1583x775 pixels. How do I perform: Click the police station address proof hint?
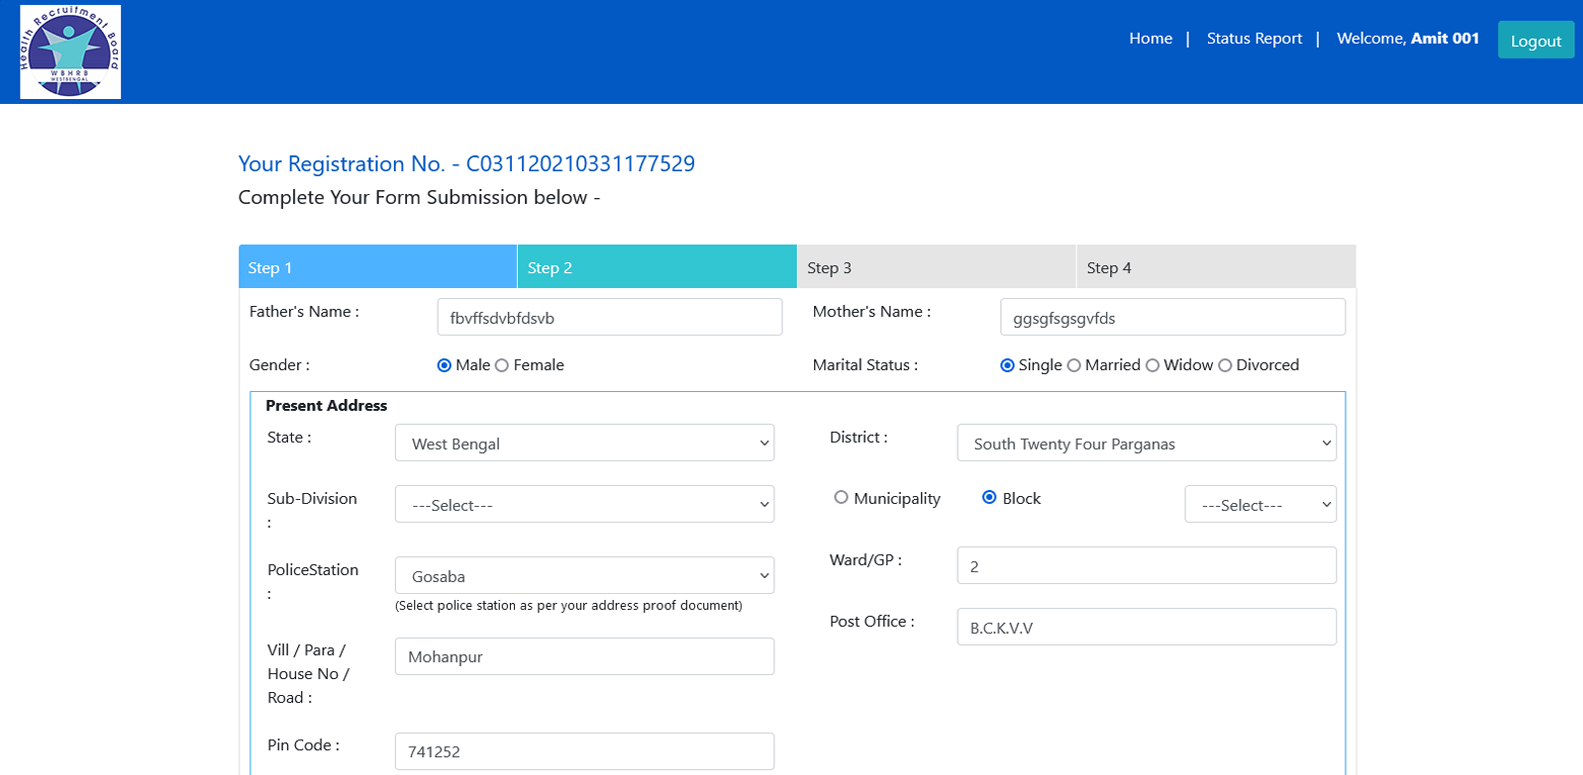(x=569, y=606)
